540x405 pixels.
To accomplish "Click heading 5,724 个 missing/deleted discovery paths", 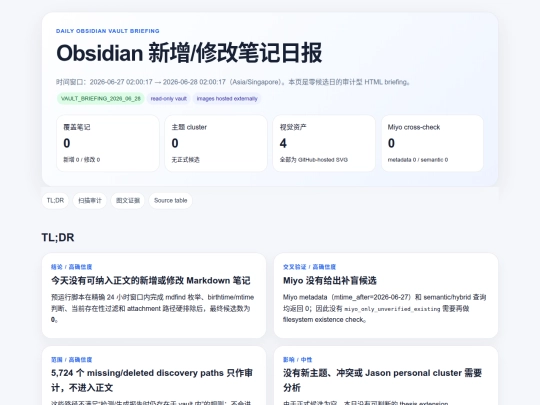I will [x=152, y=380].
